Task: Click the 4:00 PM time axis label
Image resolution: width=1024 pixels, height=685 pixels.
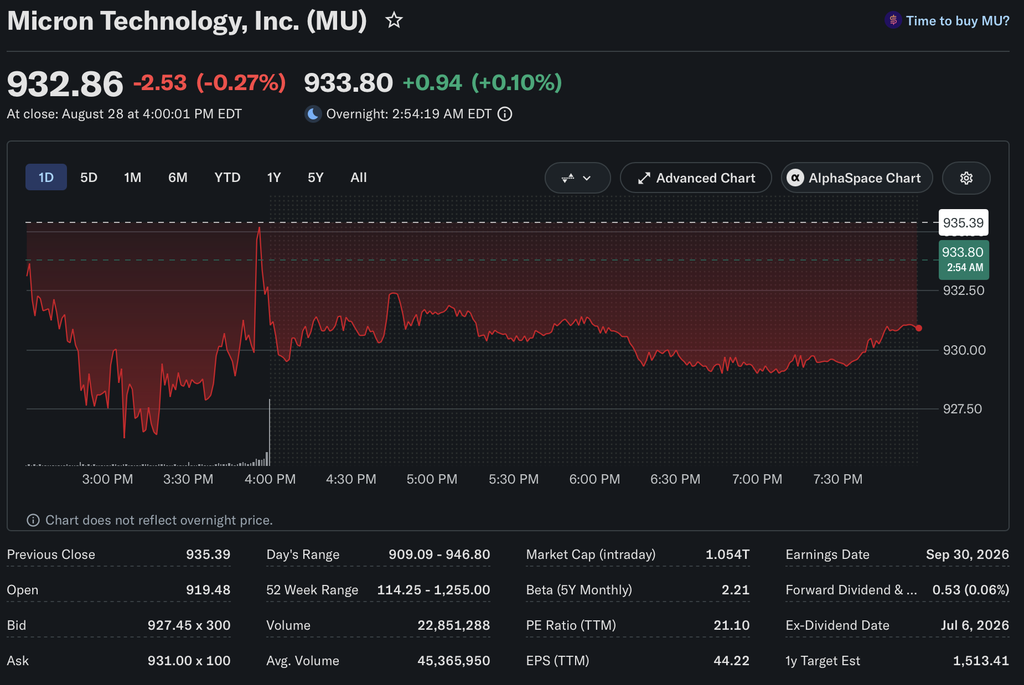Action: [x=270, y=479]
